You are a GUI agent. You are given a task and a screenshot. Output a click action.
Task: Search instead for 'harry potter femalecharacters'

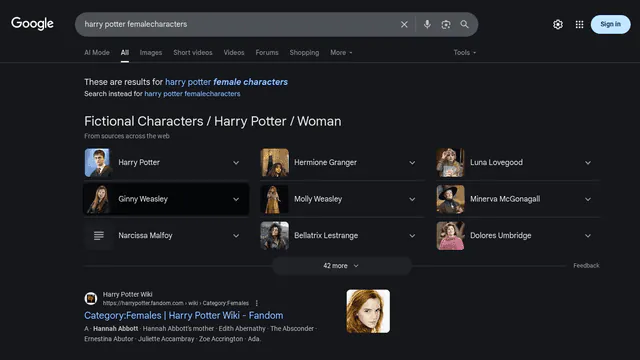[x=192, y=94]
